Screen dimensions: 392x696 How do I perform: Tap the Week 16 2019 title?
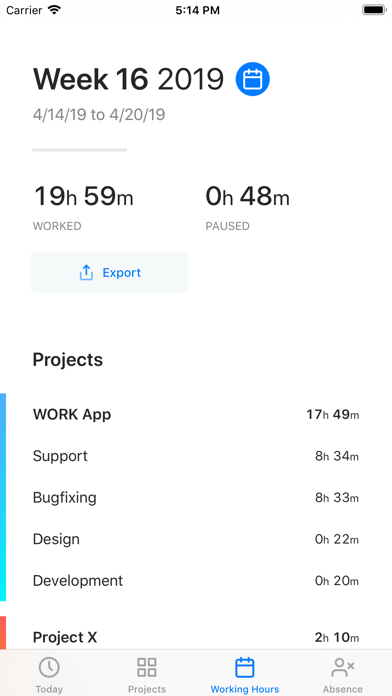tap(128, 79)
